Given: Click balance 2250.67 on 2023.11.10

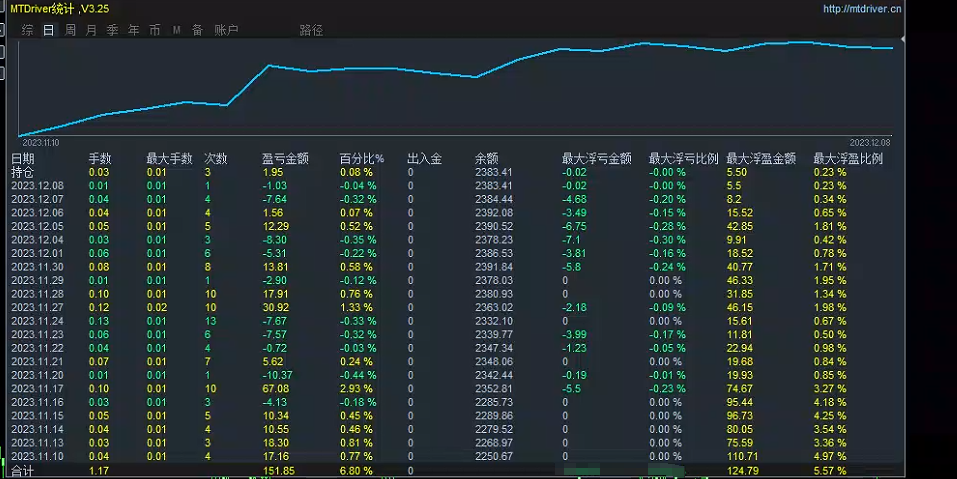Looking at the screenshot, I should coord(494,456).
